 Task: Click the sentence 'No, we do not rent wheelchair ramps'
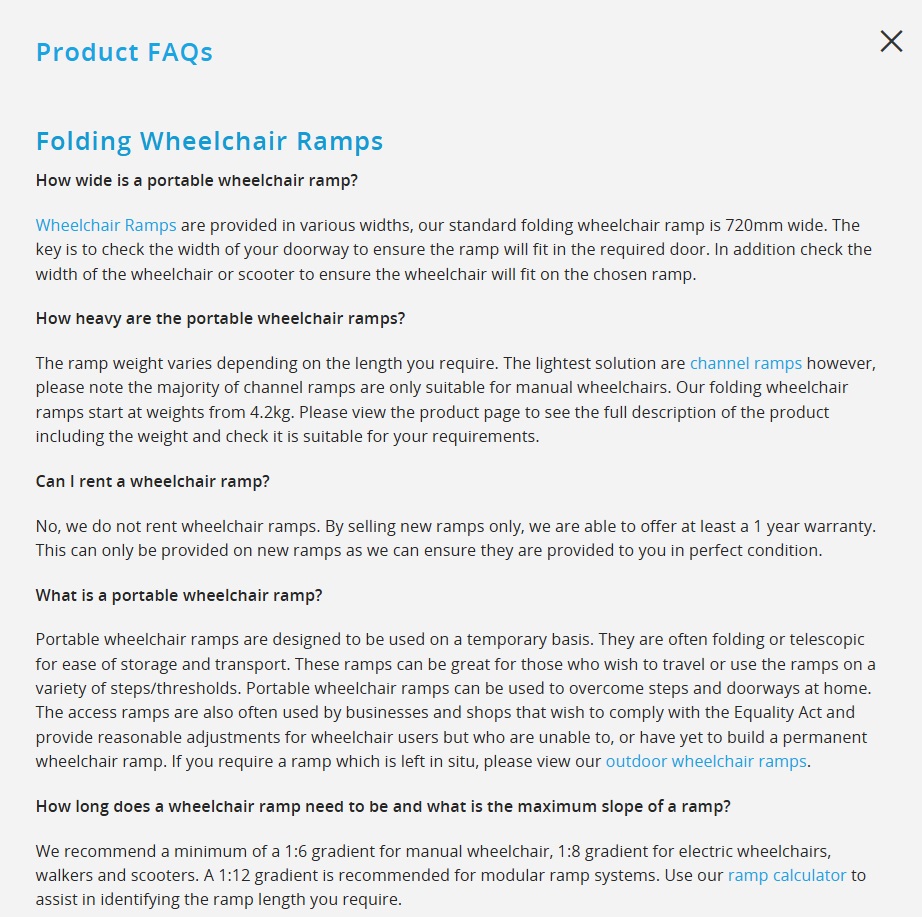pos(178,526)
